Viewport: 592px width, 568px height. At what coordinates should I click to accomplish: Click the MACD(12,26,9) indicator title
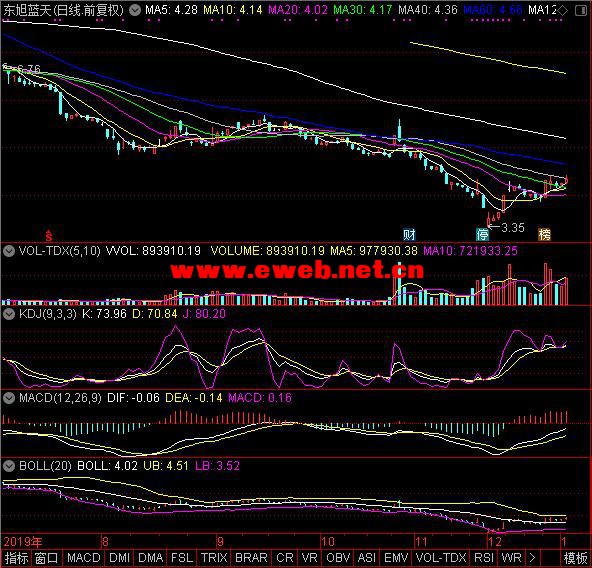60,398
